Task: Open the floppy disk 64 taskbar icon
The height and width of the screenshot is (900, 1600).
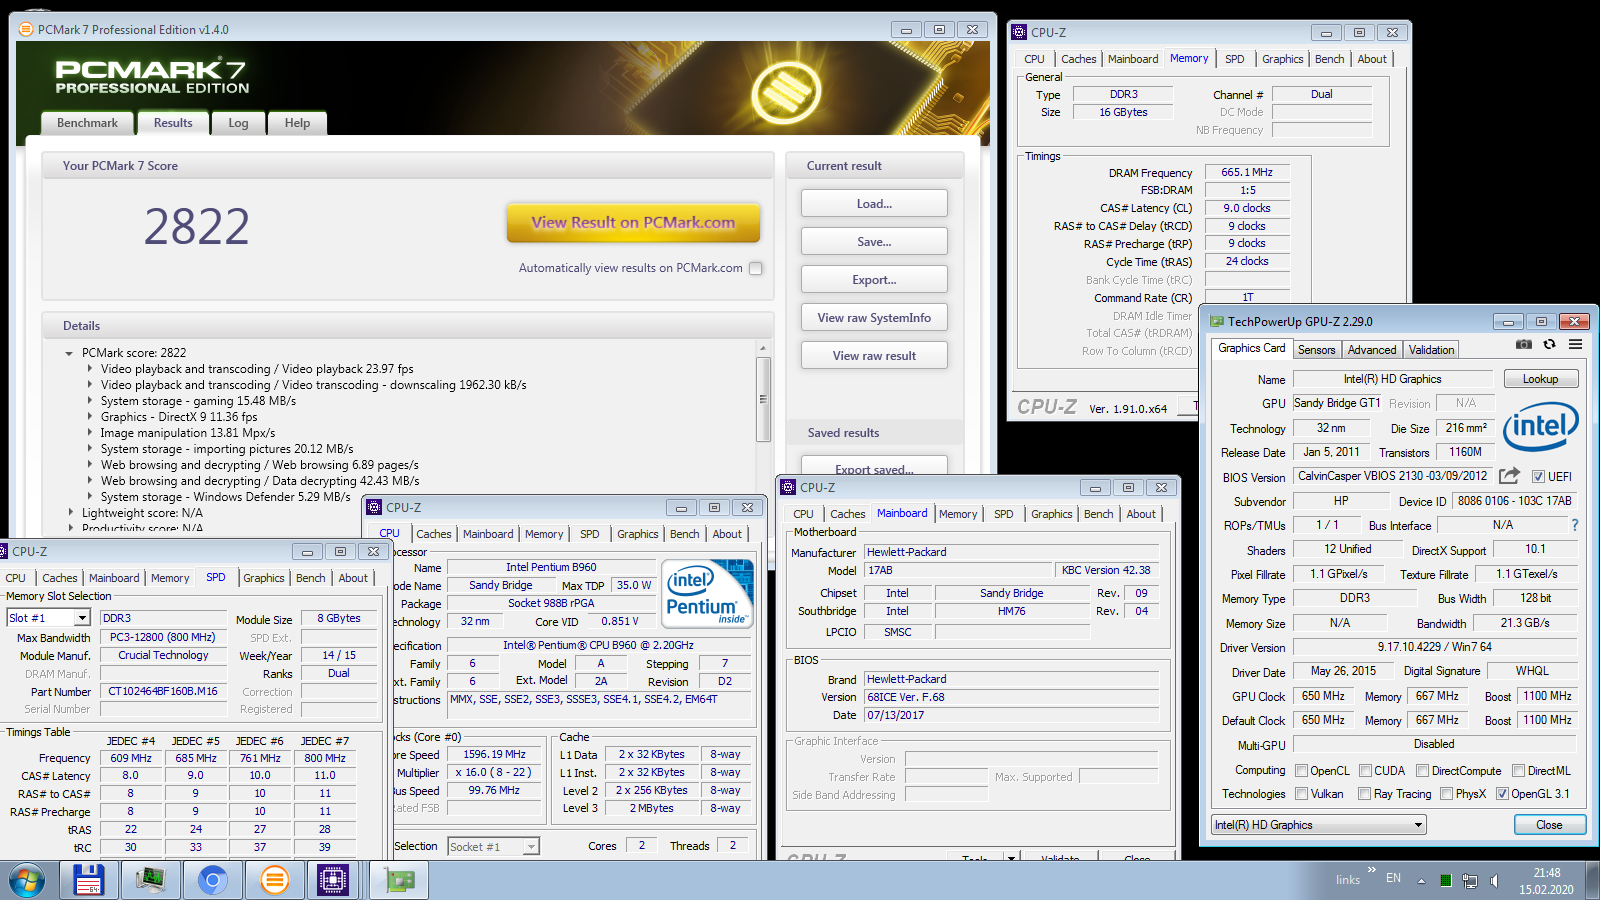Action: coord(90,880)
